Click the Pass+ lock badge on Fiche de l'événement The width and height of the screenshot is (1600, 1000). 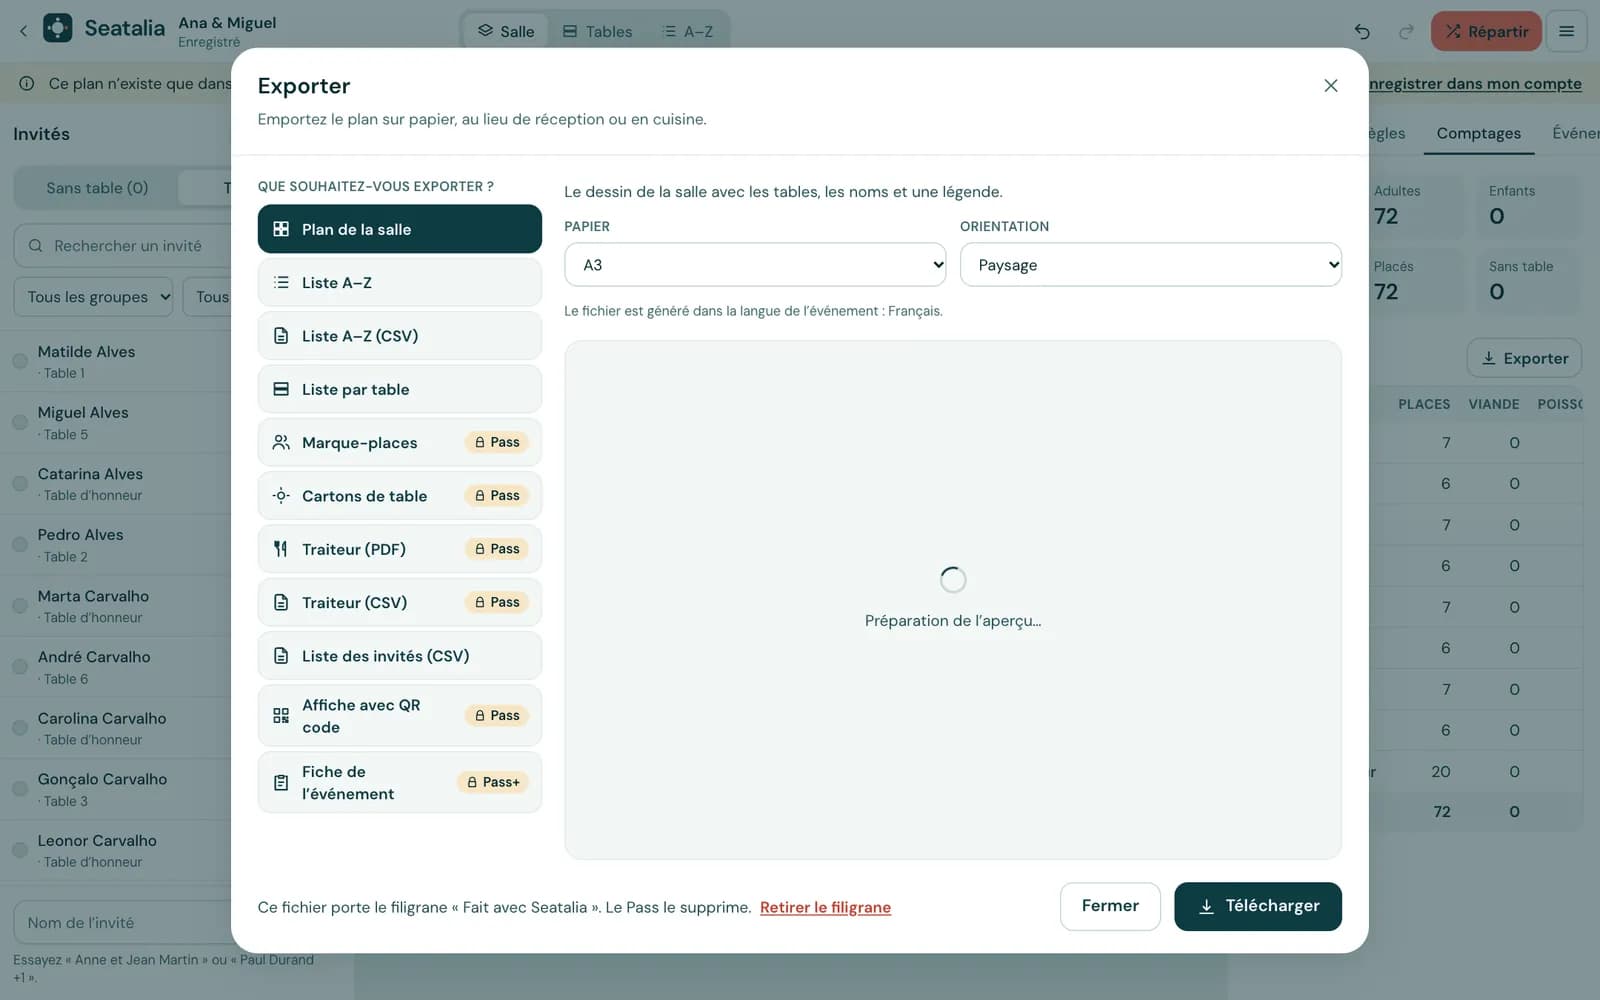tap(493, 782)
